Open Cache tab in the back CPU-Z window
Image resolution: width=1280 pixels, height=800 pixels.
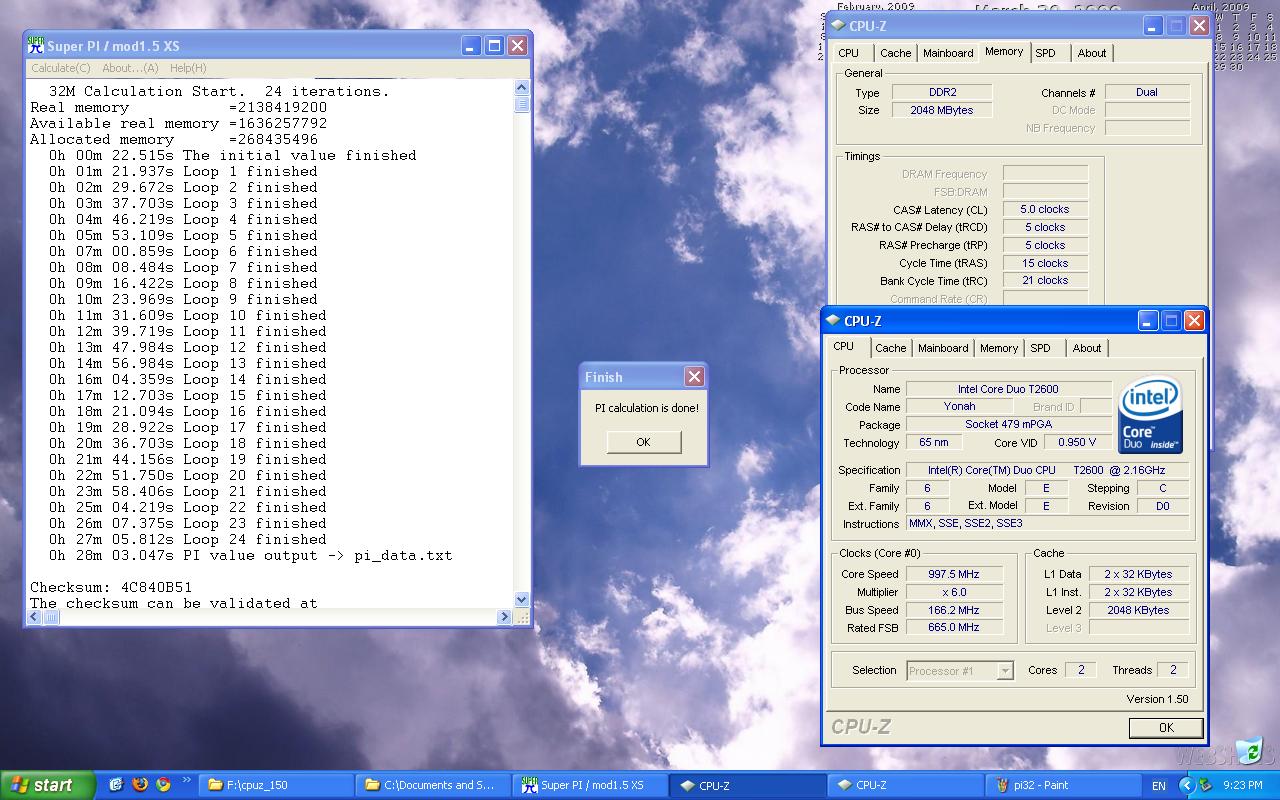pos(895,53)
